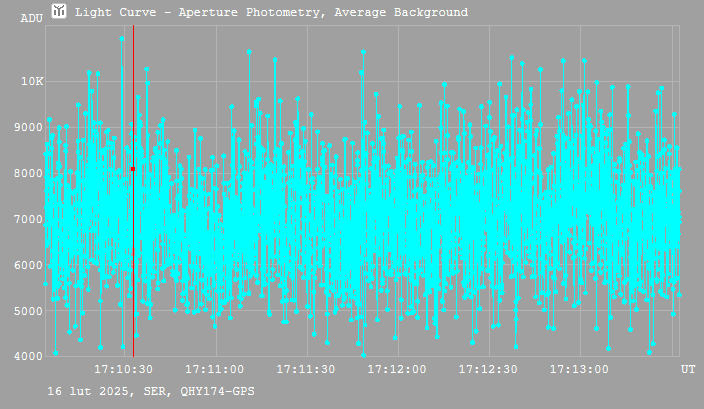This screenshot has width=704, height=409.
Task: Click the '9000' y-axis value
Action: pos(28,128)
